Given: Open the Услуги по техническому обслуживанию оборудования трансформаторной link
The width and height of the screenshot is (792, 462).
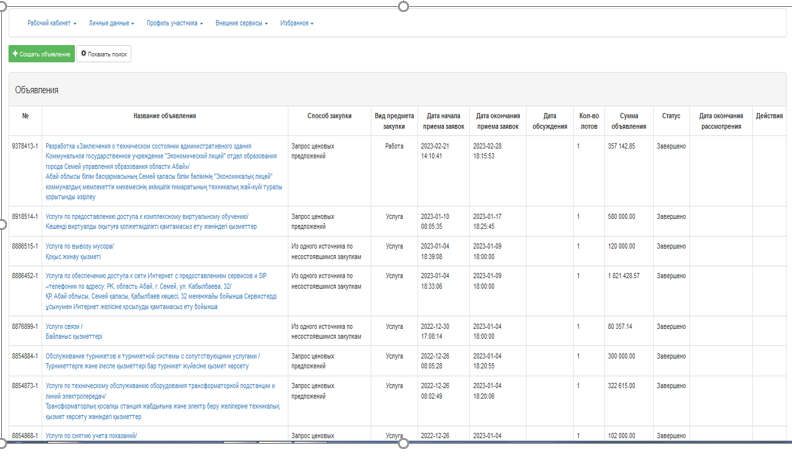Looking at the screenshot, I should click(163, 401).
